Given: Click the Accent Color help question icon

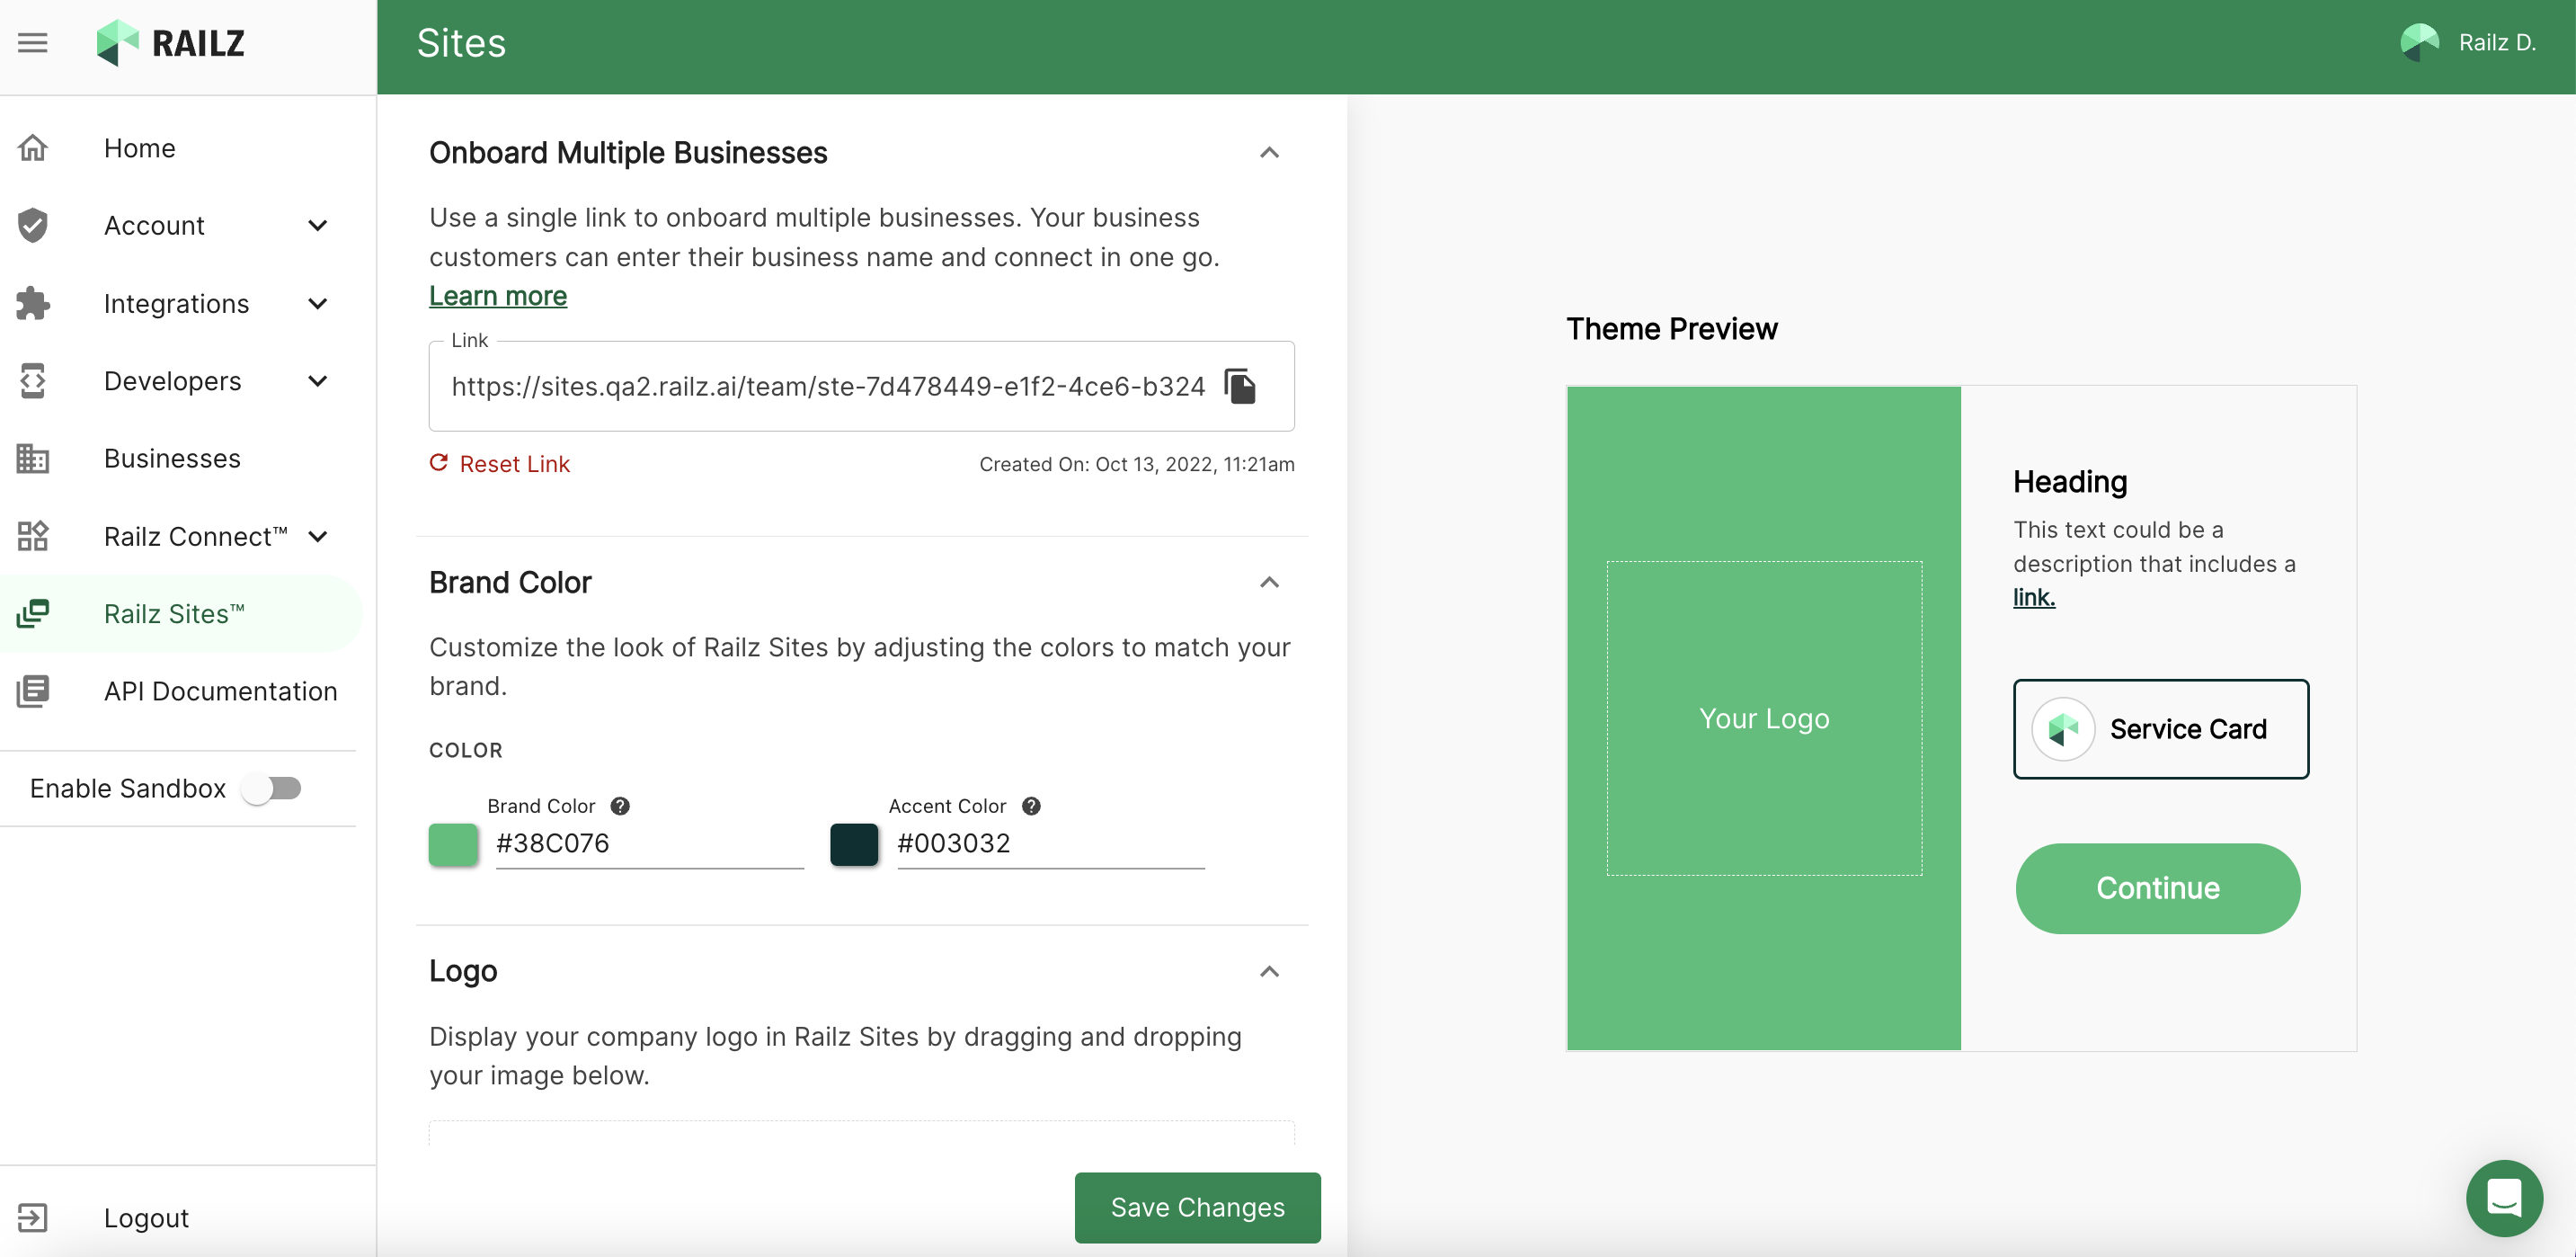Looking at the screenshot, I should (1031, 806).
